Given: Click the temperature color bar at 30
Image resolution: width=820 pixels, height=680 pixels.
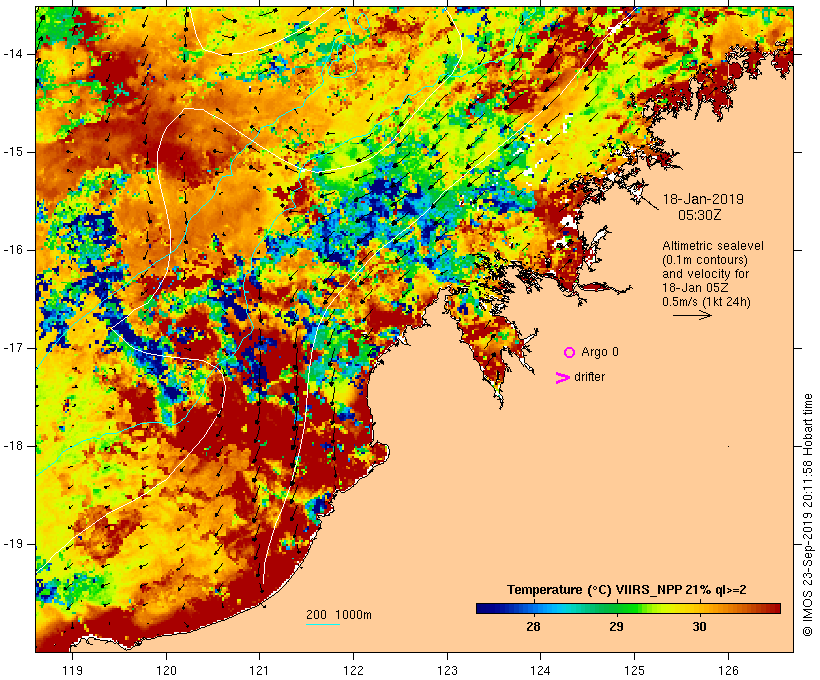Looking at the screenshot, I should pos(700,608).
